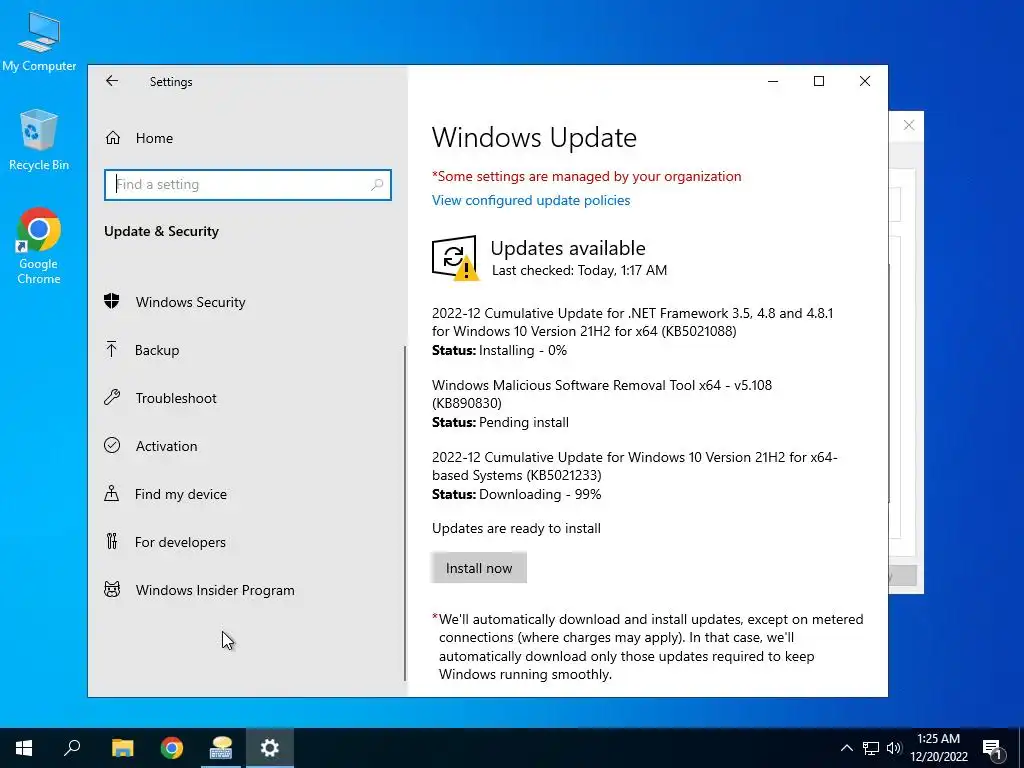Click the Settings gear taskbar icon
This screenshot has height=768, width=1024.
pos(270,748)
